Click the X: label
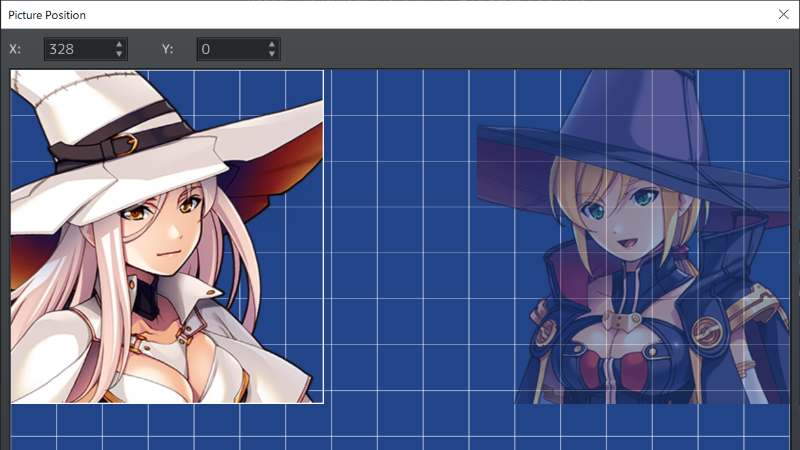The height and width of the screenshot is (450, 800). (x=15, y=49)
